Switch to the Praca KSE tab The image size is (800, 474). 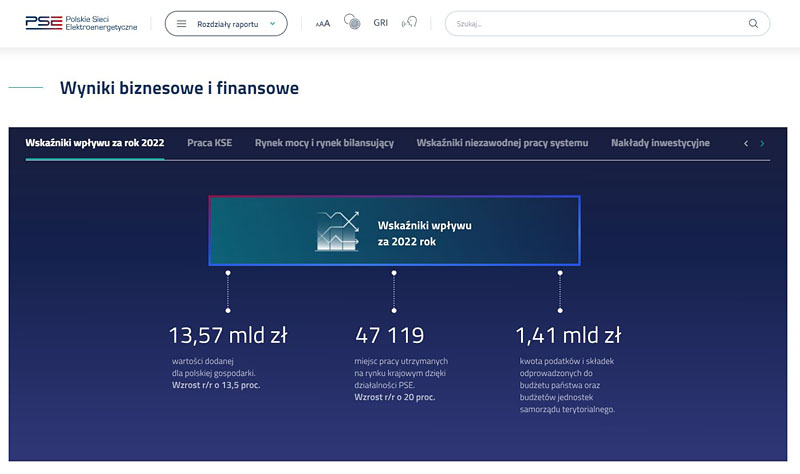(x=209, y=143)
